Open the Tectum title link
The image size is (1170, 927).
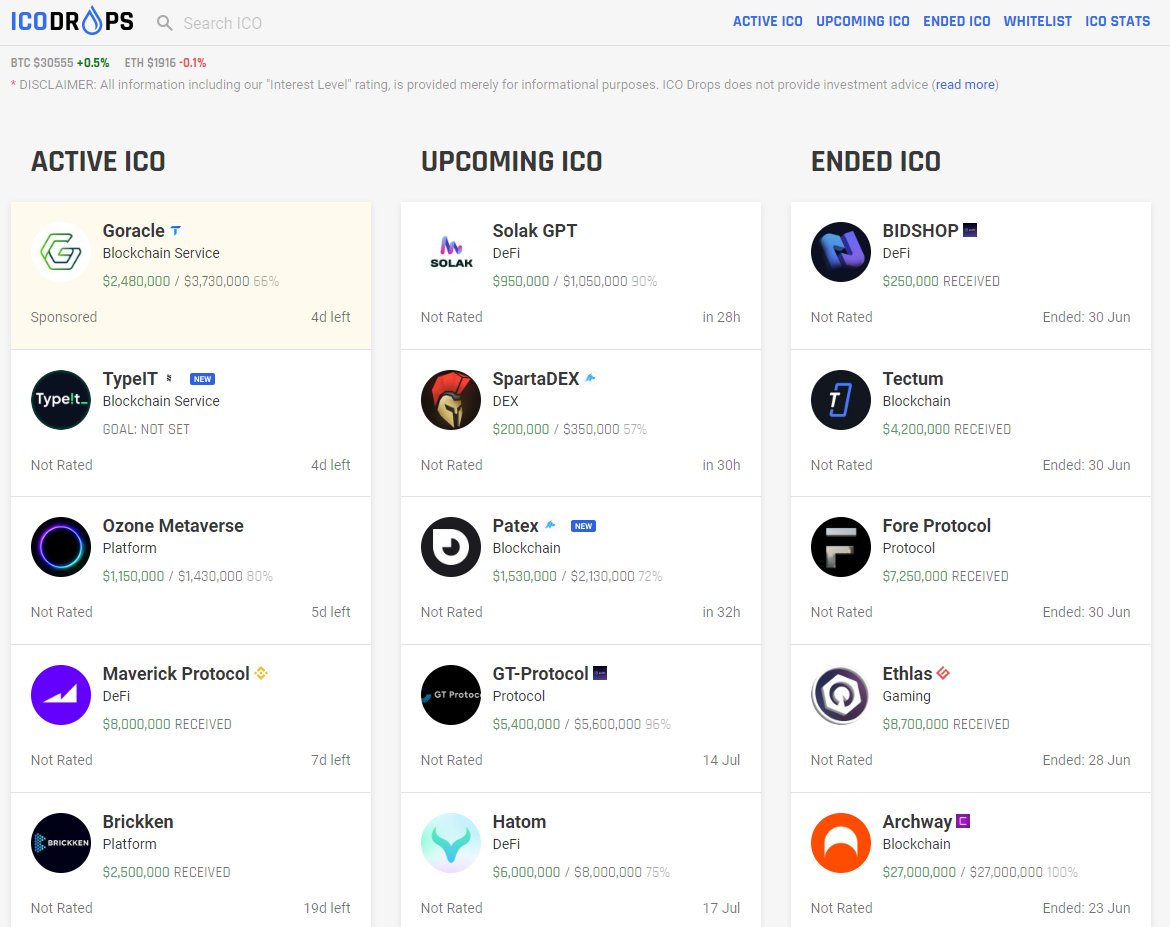click(x=913, y=378)
